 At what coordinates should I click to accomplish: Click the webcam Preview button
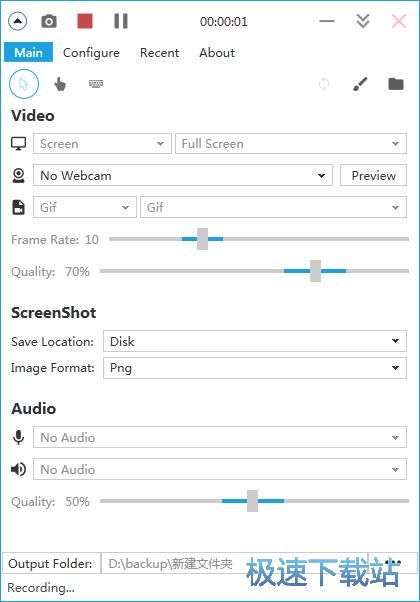click(374, 175)
